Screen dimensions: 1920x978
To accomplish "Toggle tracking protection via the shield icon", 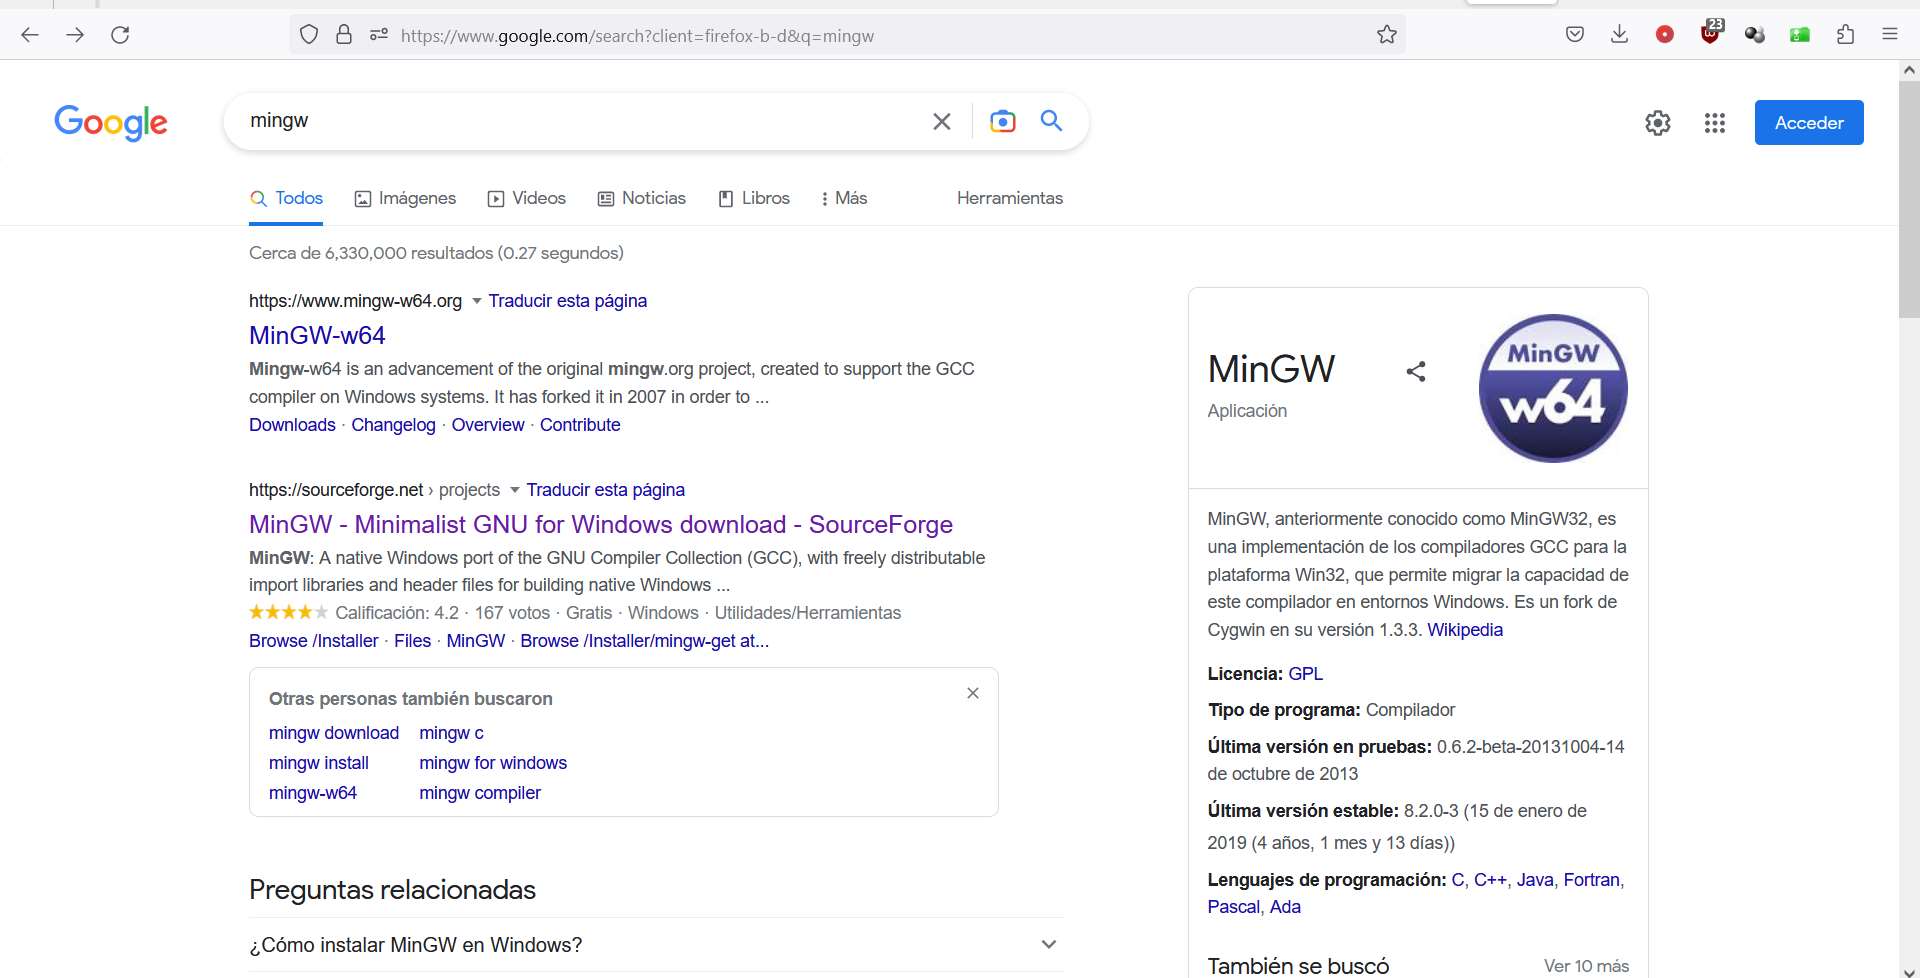I will [308, 34].
